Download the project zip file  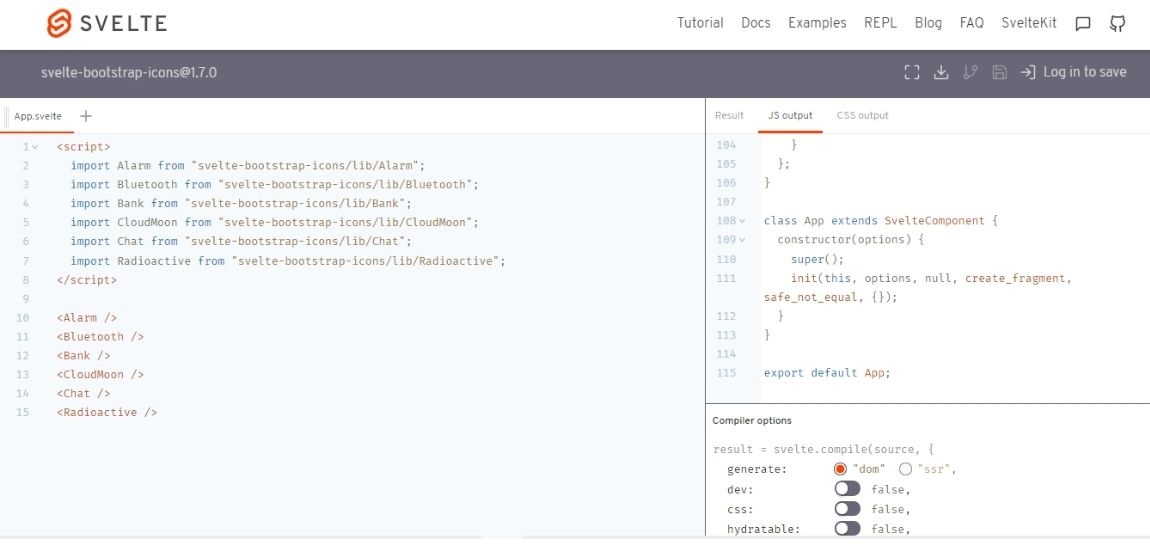point(940,72)
